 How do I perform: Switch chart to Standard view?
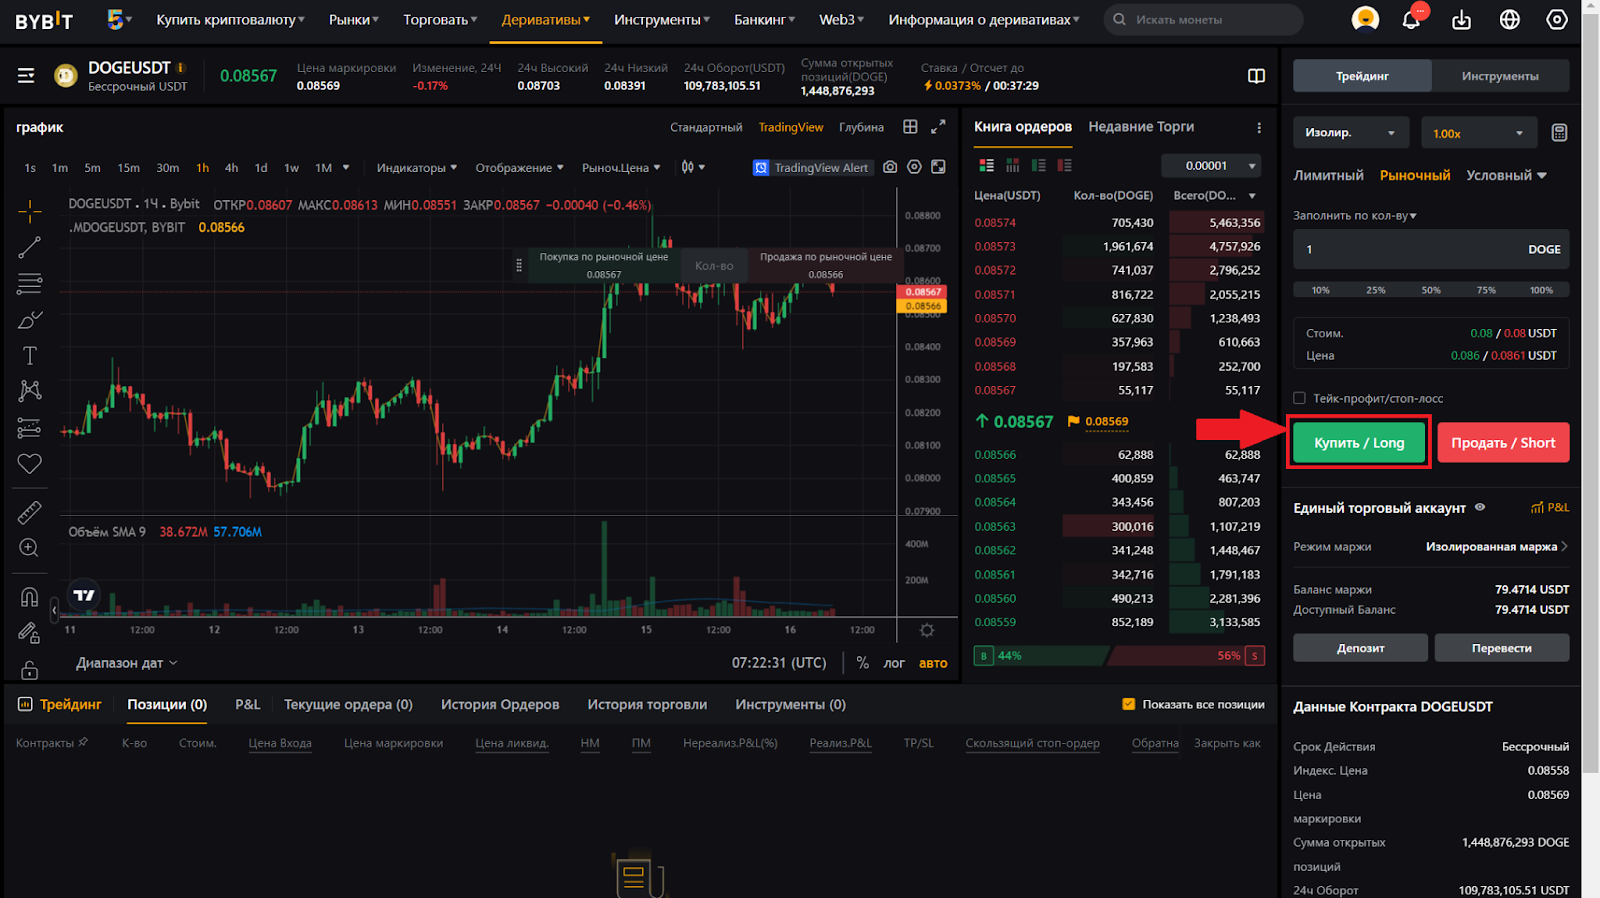click(706, 127)
